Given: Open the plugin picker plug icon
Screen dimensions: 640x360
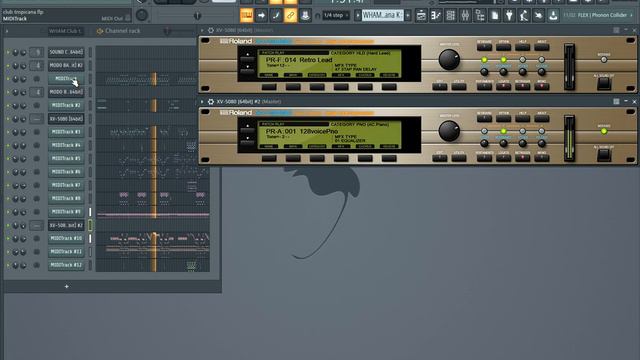Looking at the screenshot, I should [509, 16].
